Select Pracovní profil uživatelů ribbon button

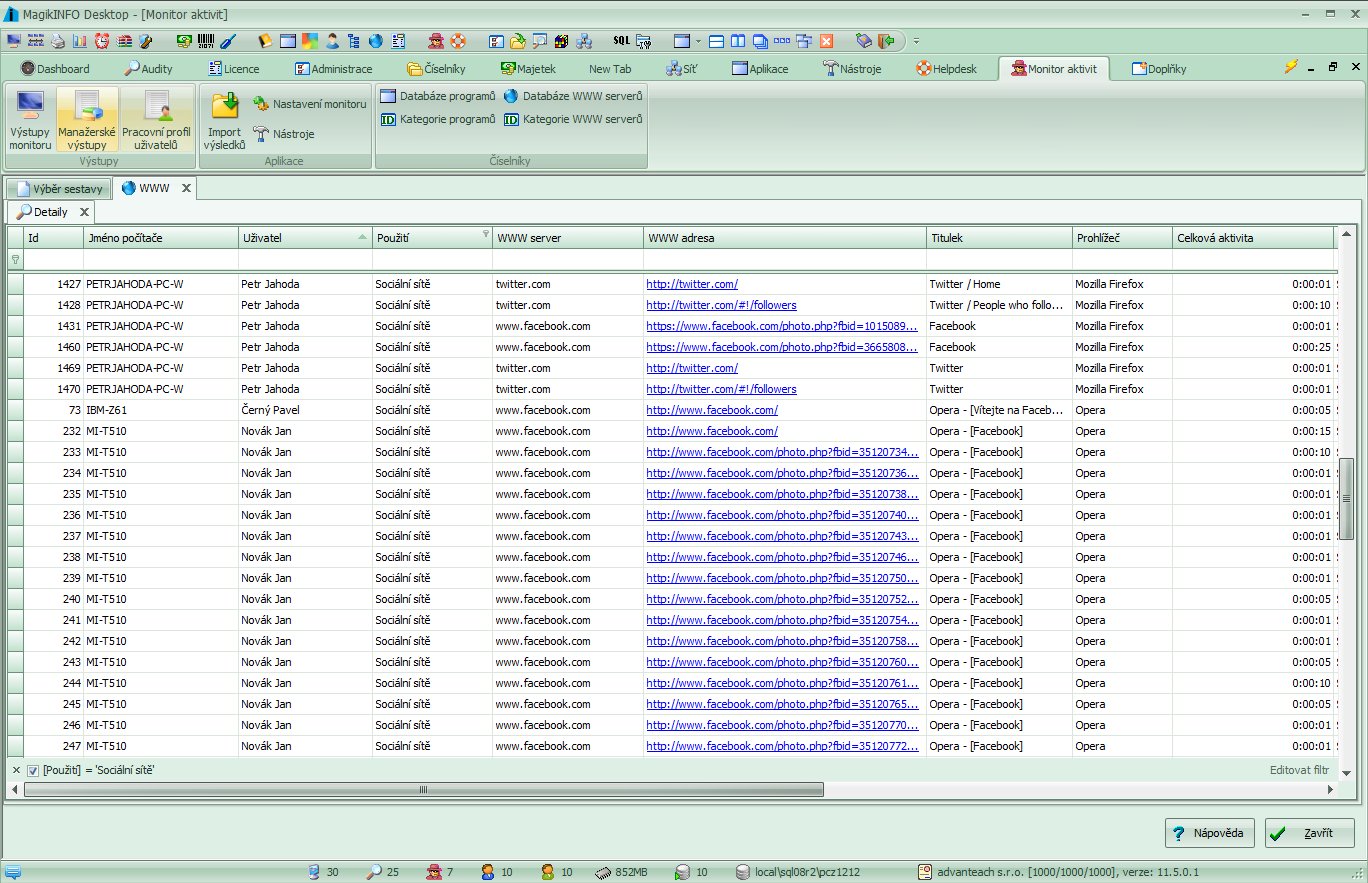click(156, 120)
